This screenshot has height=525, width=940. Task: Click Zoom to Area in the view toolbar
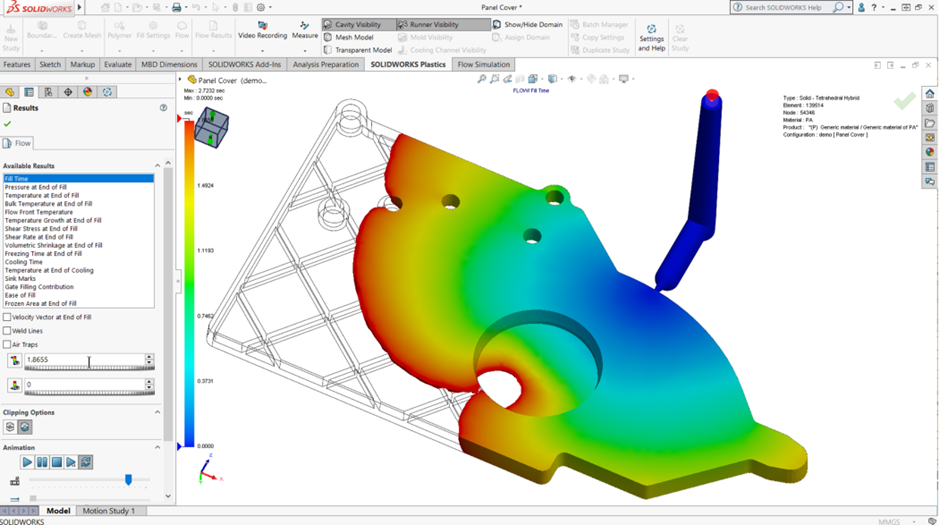point(495,79)
